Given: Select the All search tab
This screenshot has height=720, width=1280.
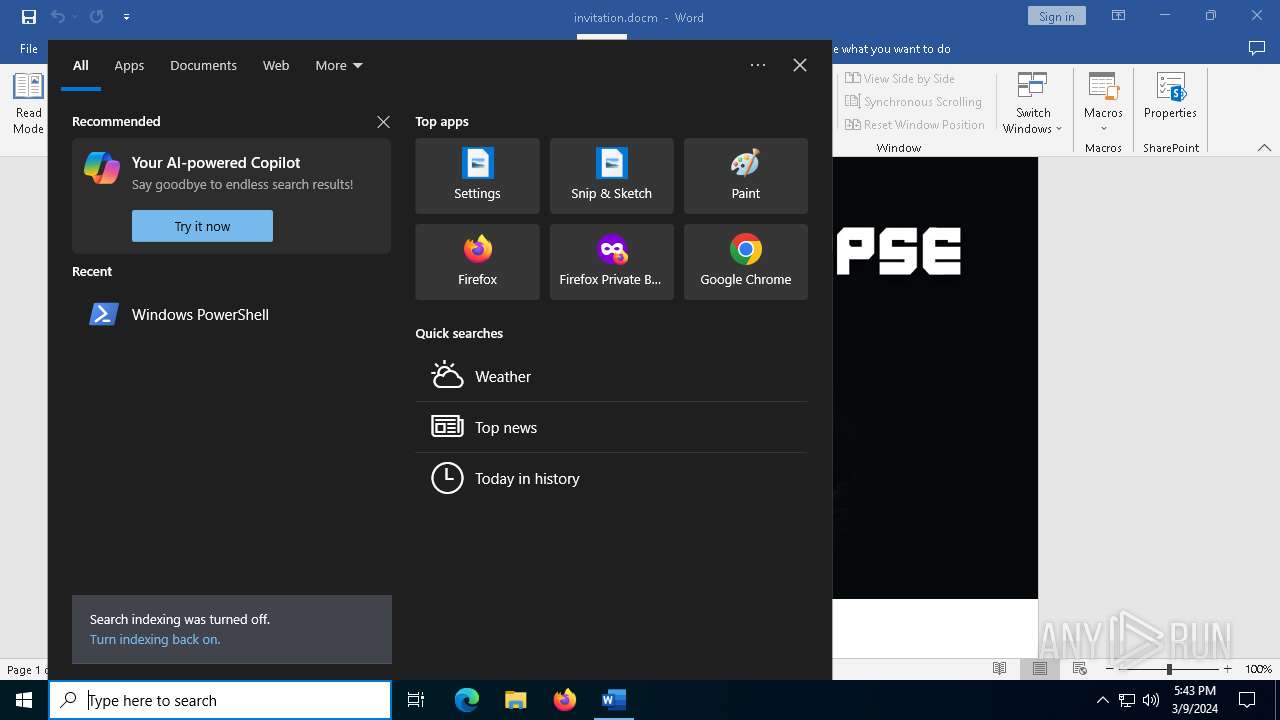Looking at the screenshot, I should point(81,65).
